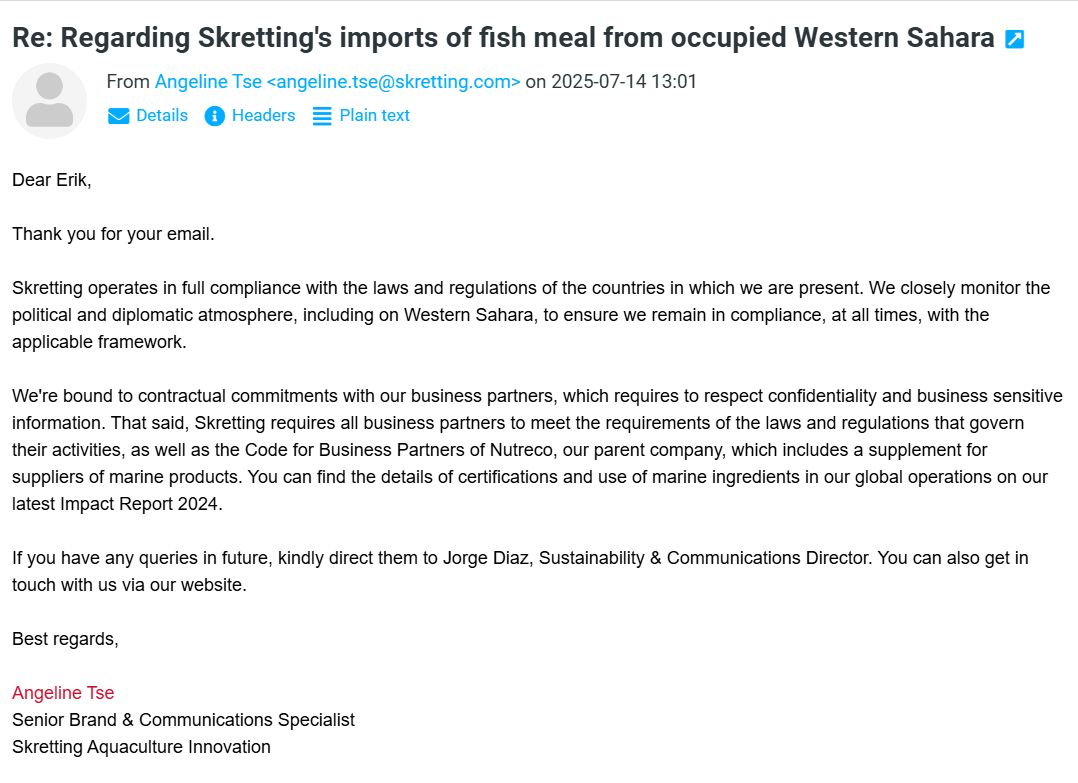The height and width of the screenshot is (783, 1078).
Task: Open the Details view link
Action: click(162, 116)
